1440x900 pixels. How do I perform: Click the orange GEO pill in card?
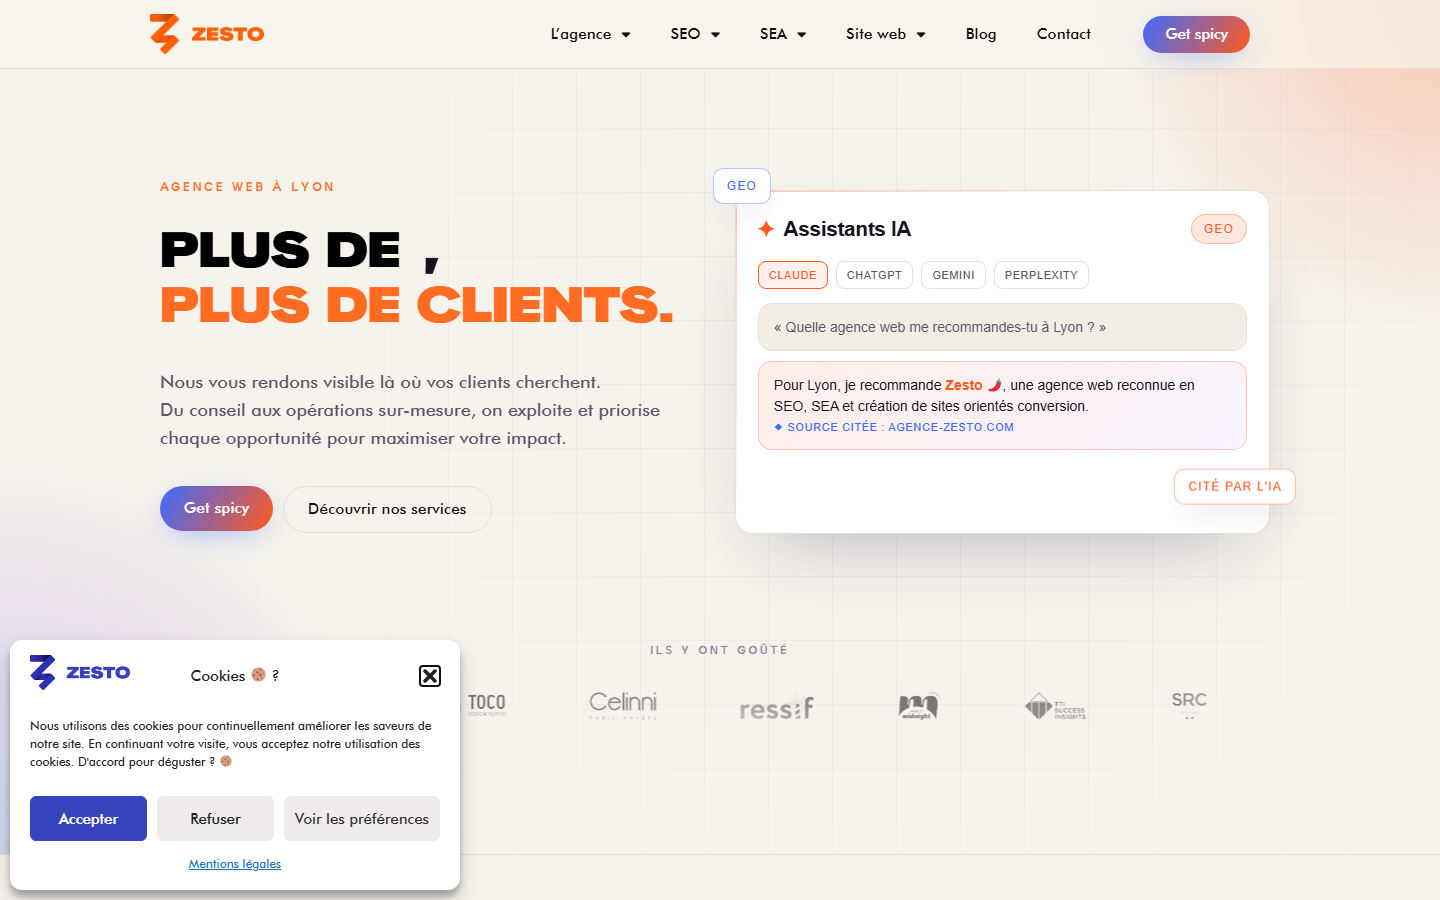1218,229
